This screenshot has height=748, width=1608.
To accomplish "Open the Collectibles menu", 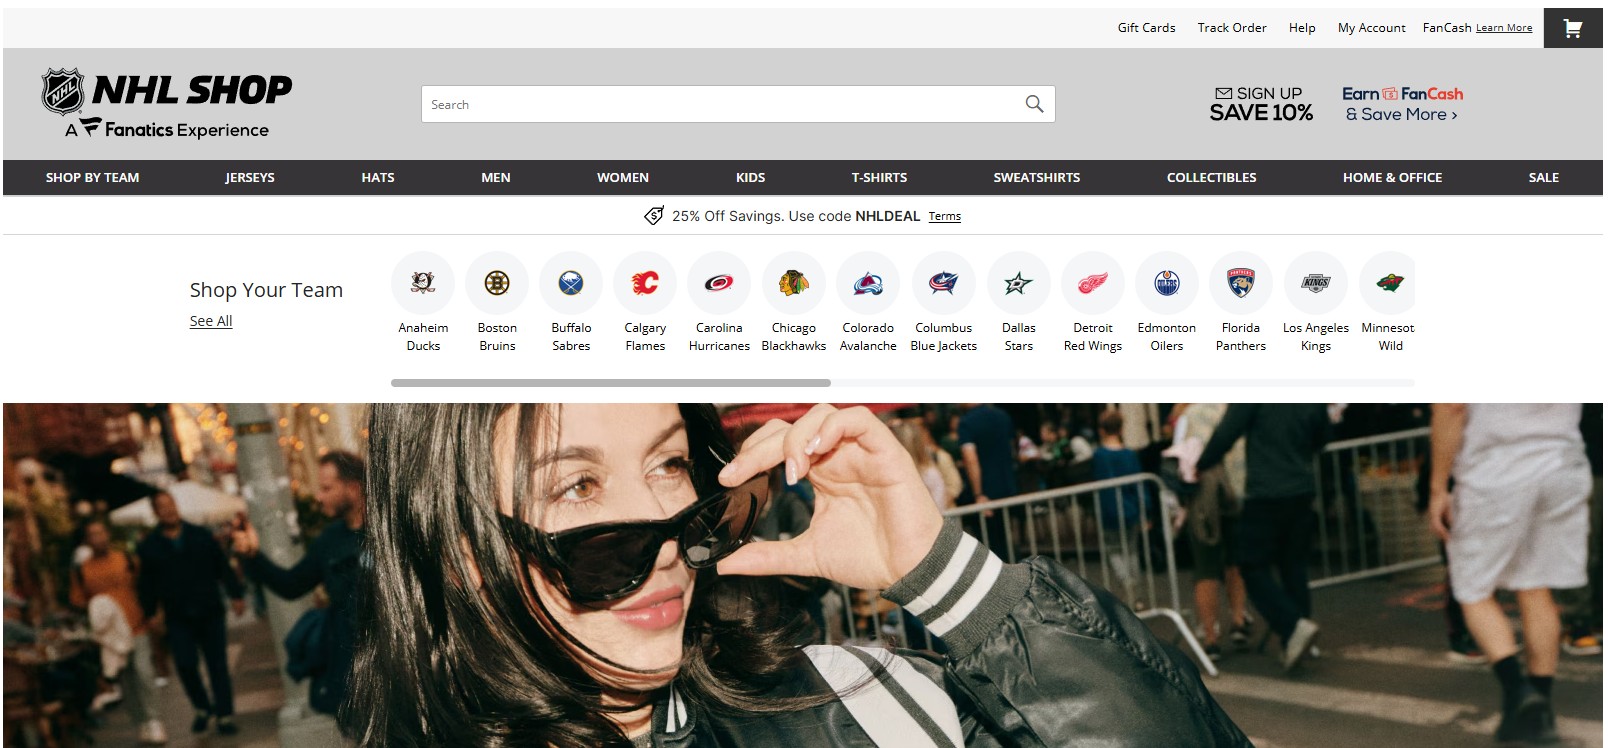I will pos(1212,177).
